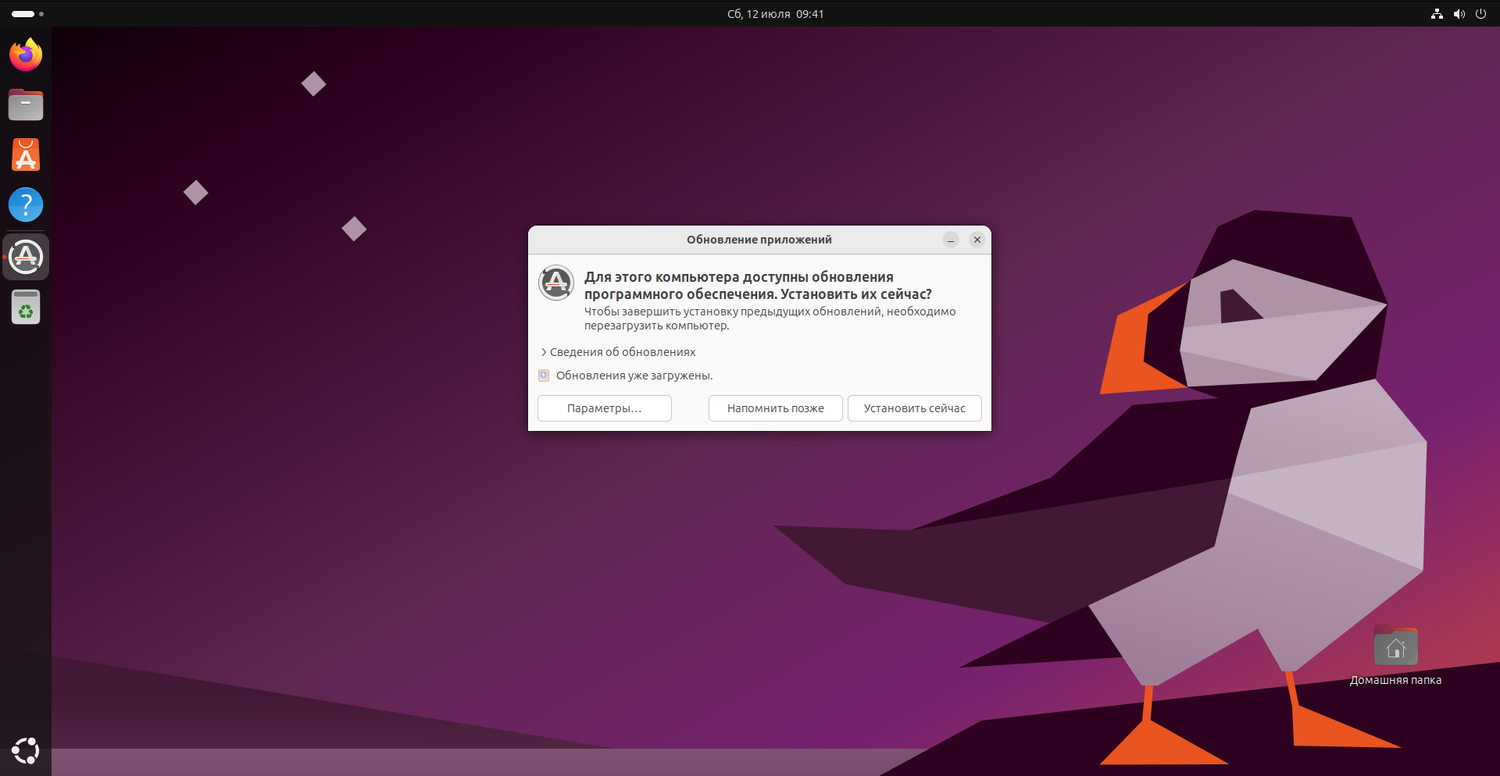Viewport: 1500px width, 776px height.
Task: Select Software Updater icon in dock
Action: (x=26, y=257)
